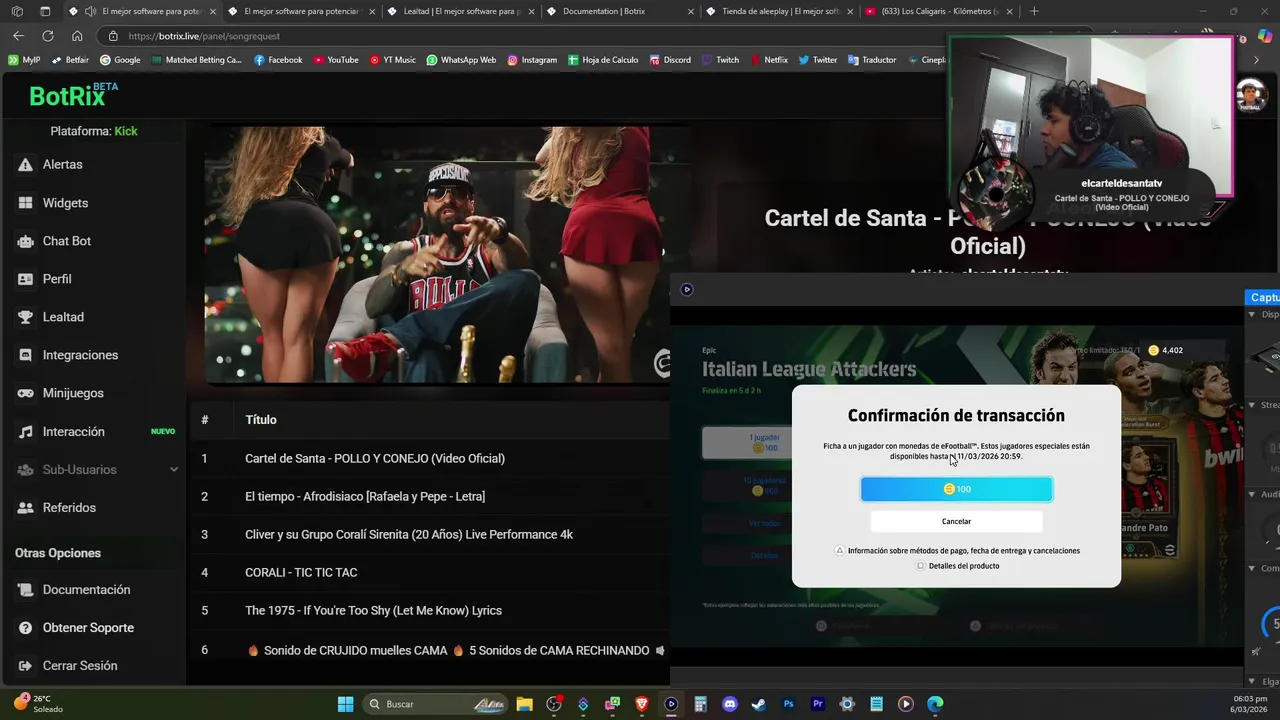The height and width of the screenshot is (720, 1280).
Task: Click the Título column header
Action: pyautogui.click(x=261, y=420)
